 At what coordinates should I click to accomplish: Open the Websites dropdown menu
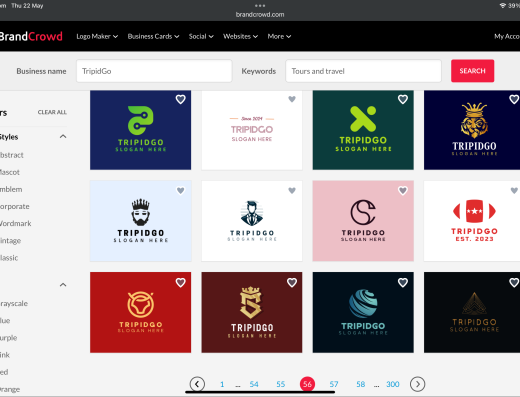[240, 36]
